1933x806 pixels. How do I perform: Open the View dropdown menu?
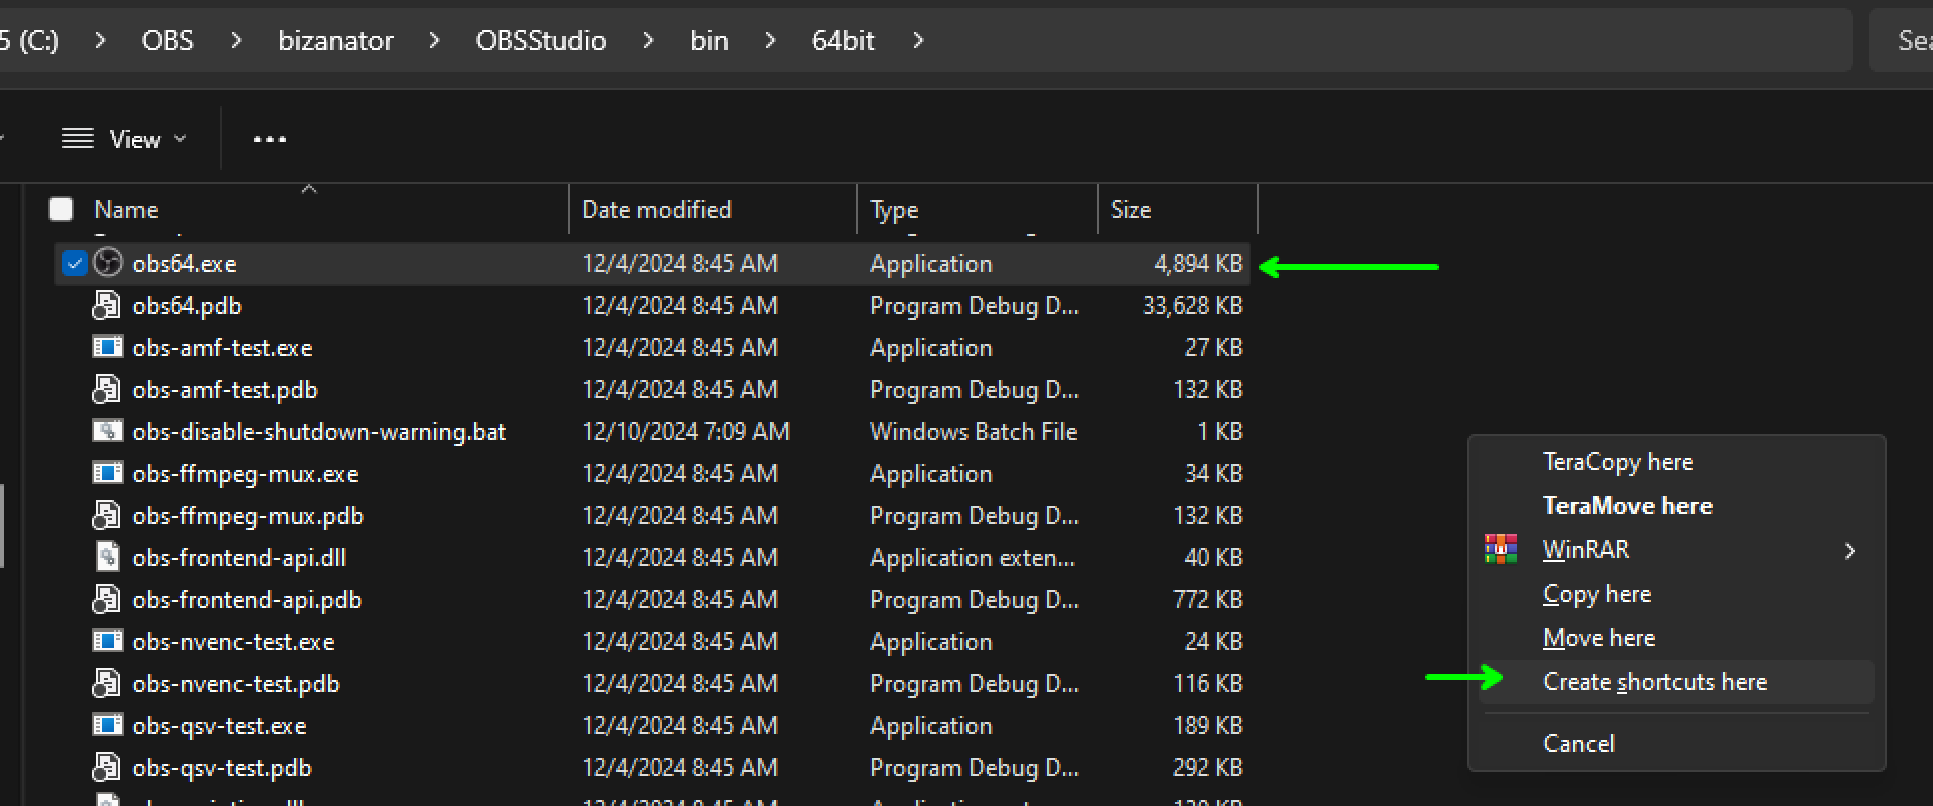pos(124,139)
